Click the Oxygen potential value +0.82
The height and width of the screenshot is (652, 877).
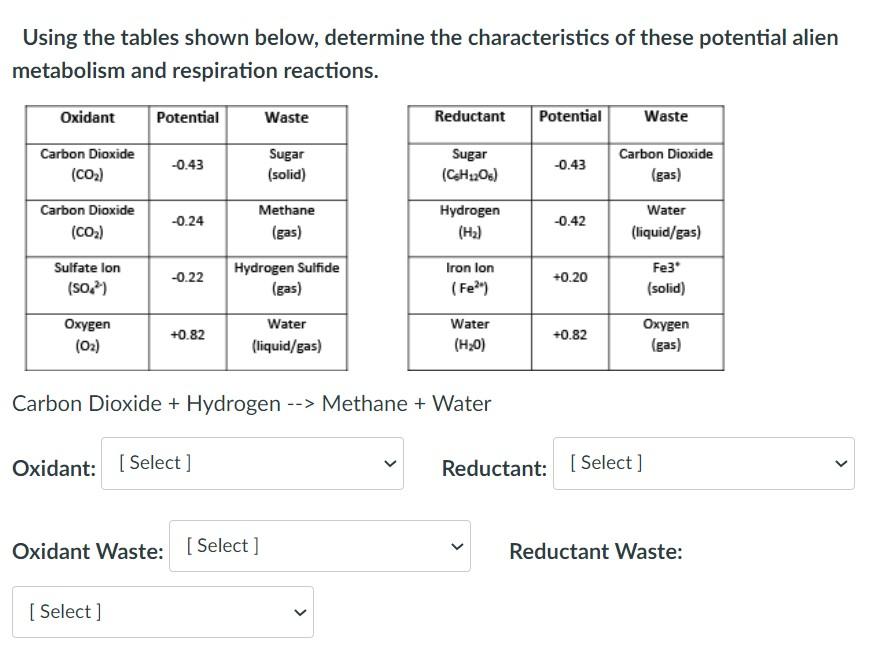click(189, 335)
